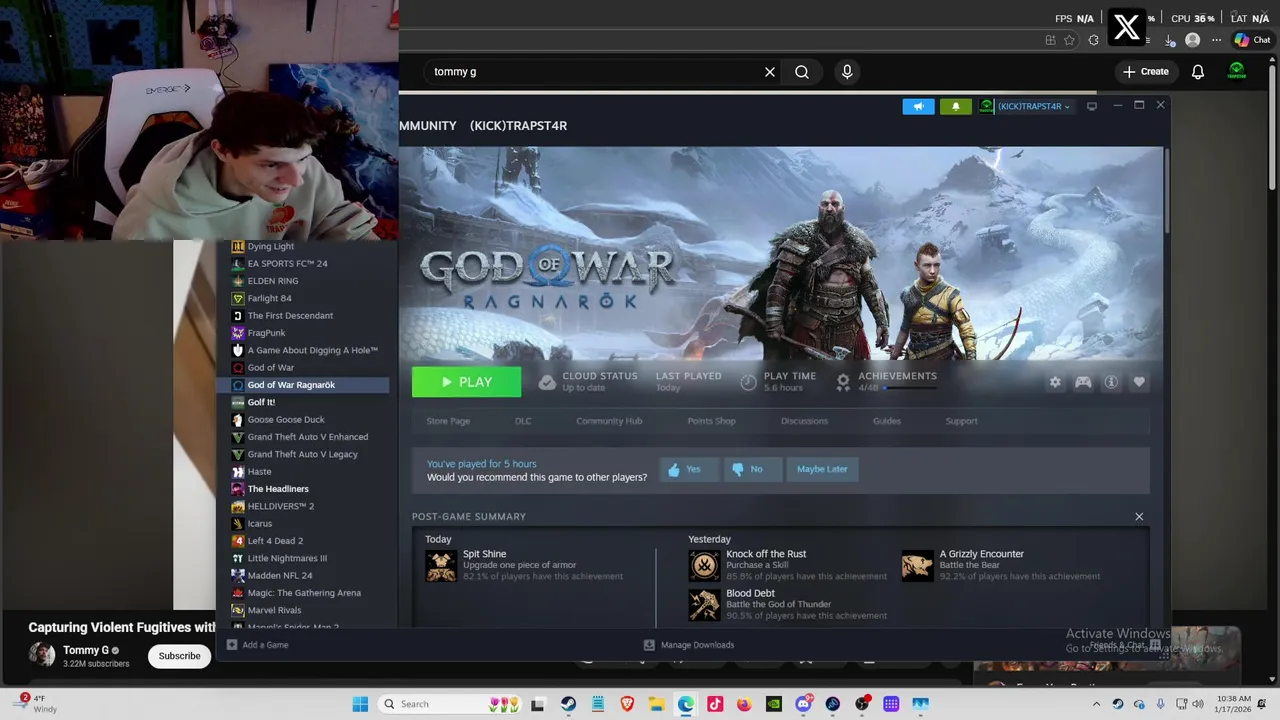Add game to favorites heart icon
1280x720 pixels.
click(x=1139, y=382)
